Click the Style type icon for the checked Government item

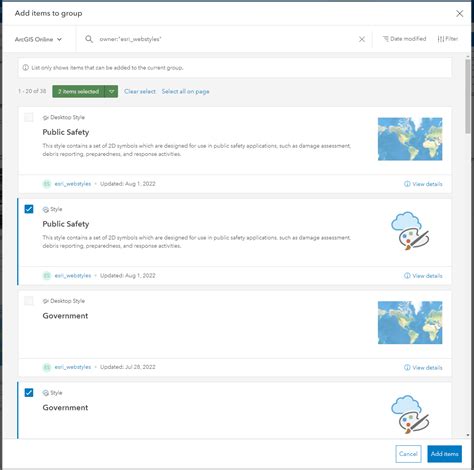click(x=46, y=393)
